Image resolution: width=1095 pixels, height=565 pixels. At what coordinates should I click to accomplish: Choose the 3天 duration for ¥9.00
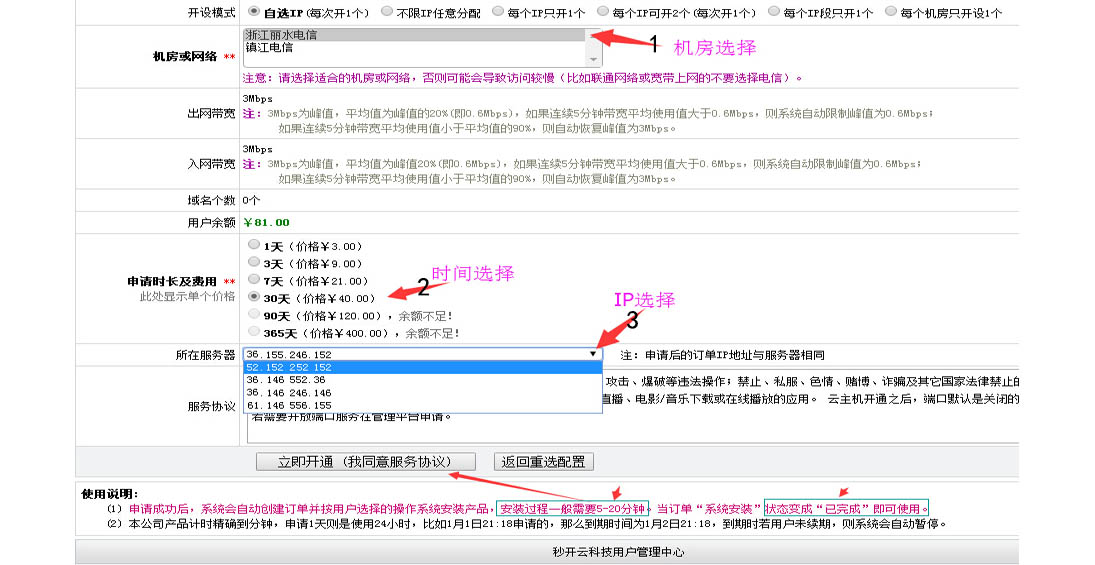pos(254,263)
